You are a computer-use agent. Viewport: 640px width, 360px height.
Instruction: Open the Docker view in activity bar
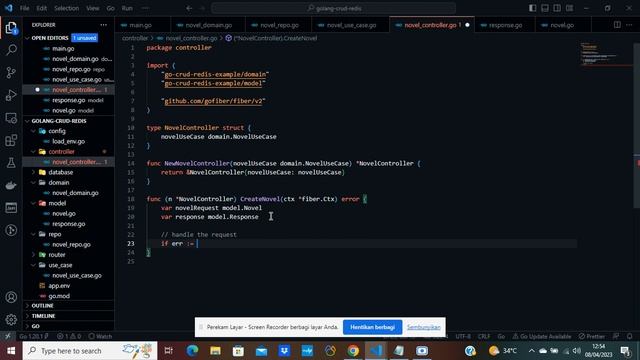(x=11, y=185)
